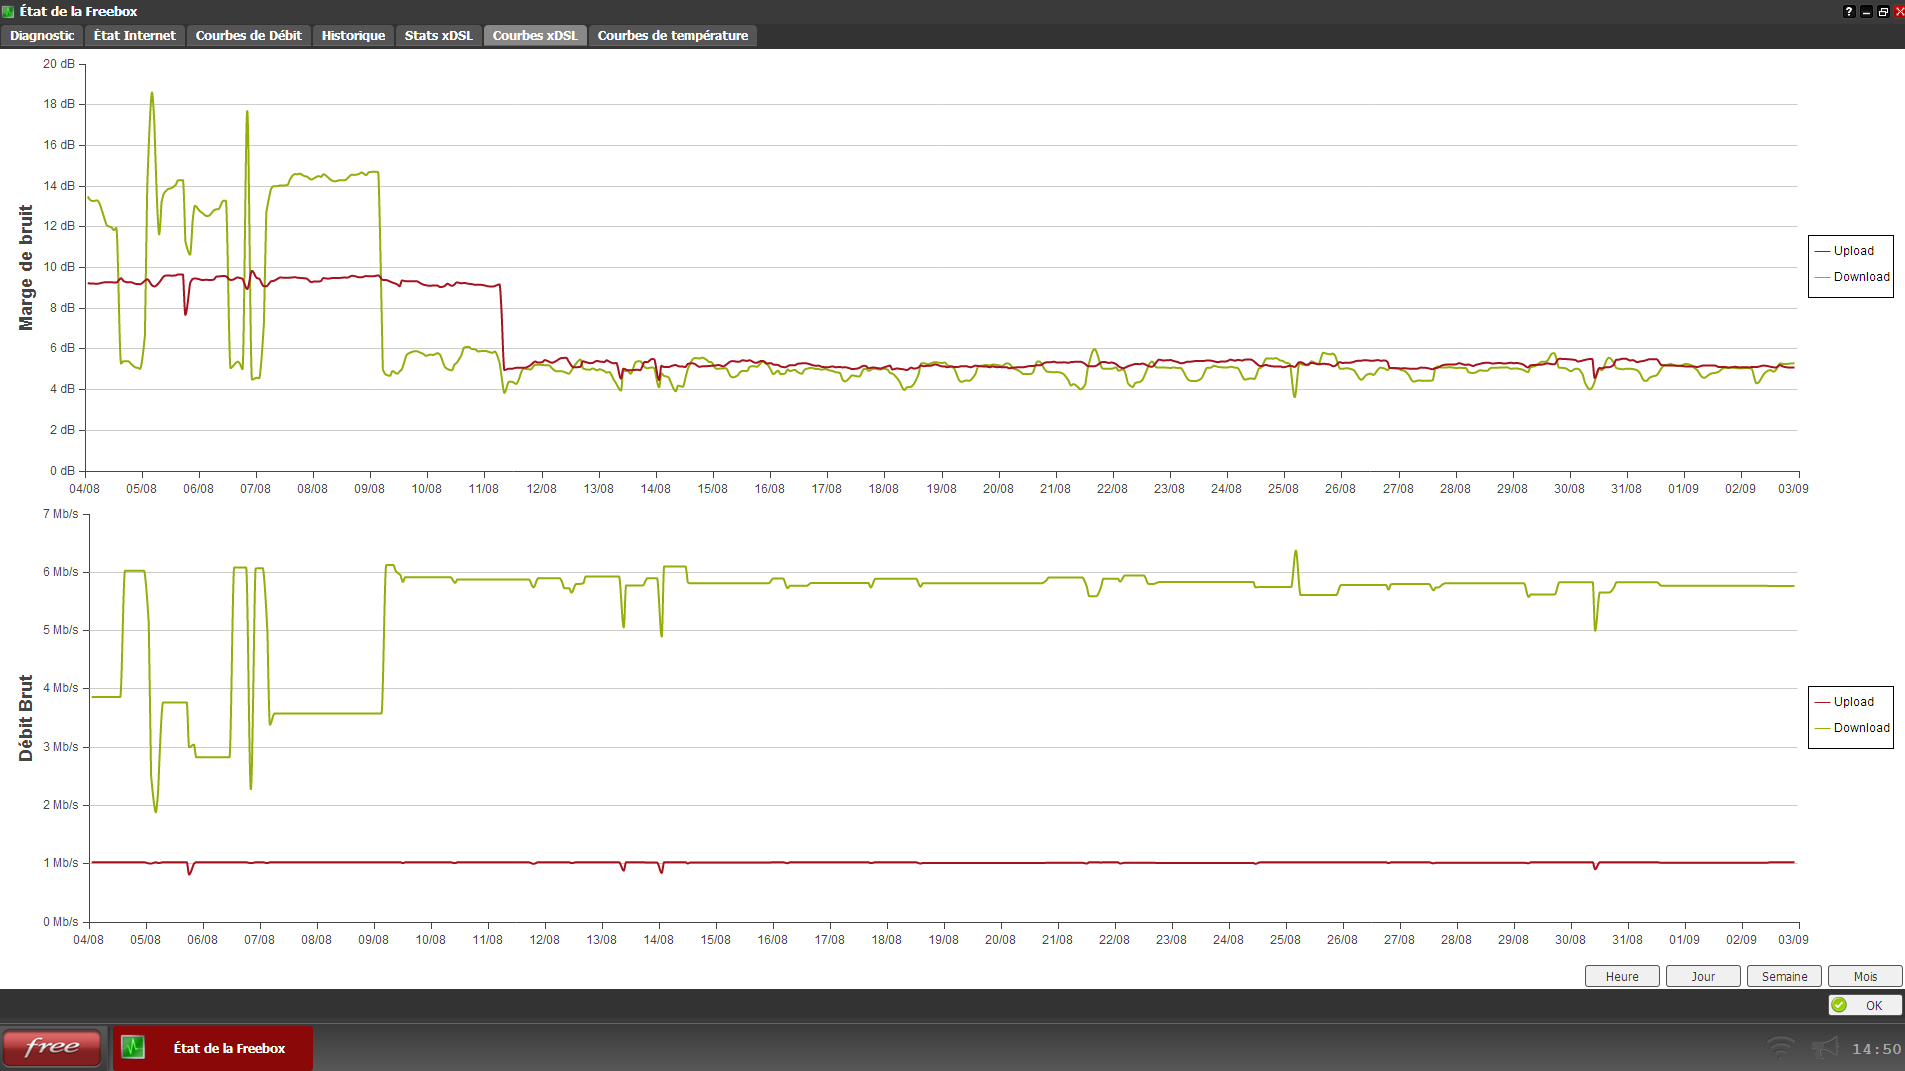Click the speaker icon next to the clock
Screen dimensions: 1905x1071
click(1826, 1047)
